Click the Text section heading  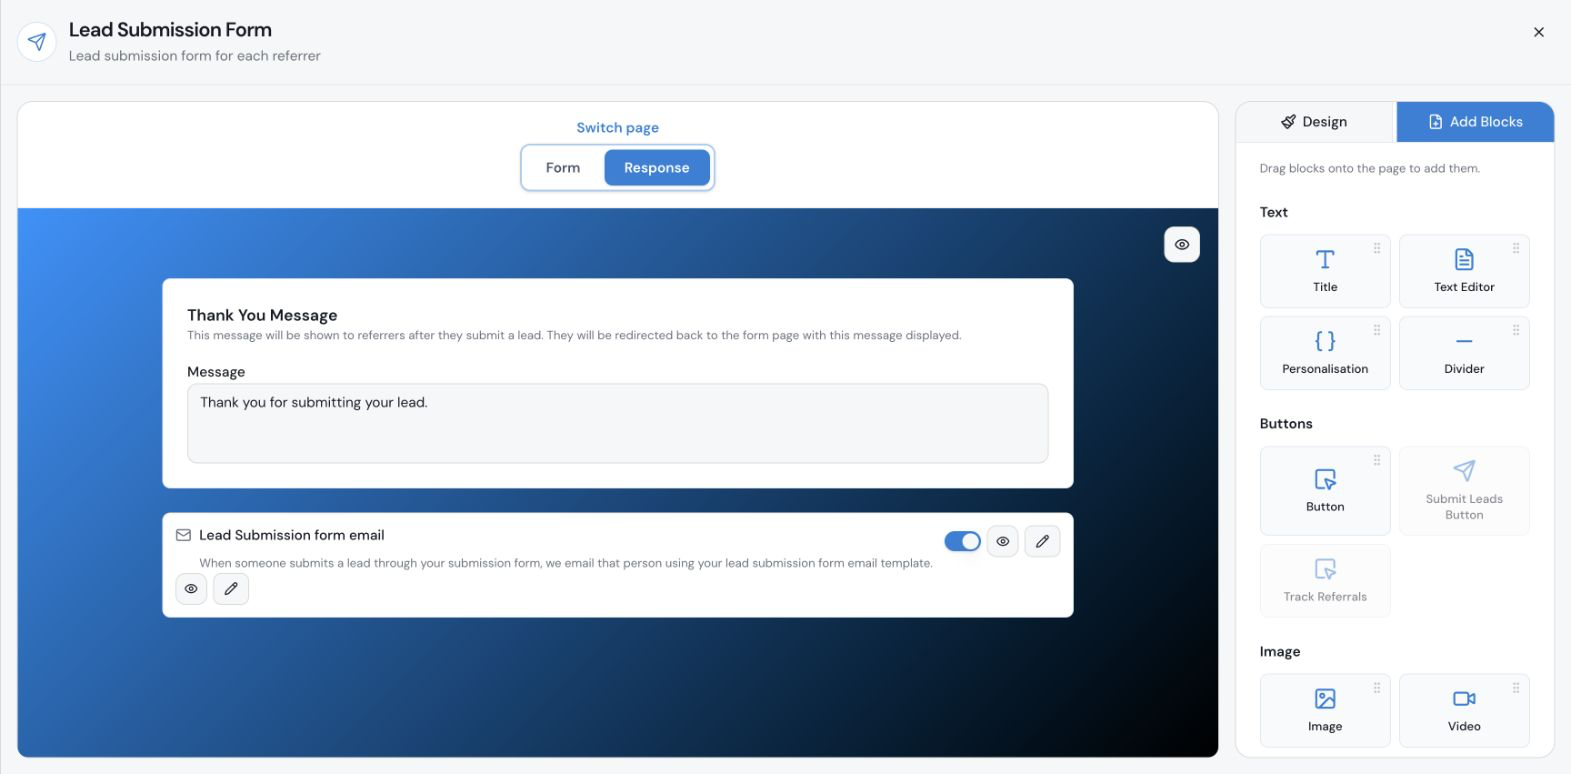click(1273, 212)
